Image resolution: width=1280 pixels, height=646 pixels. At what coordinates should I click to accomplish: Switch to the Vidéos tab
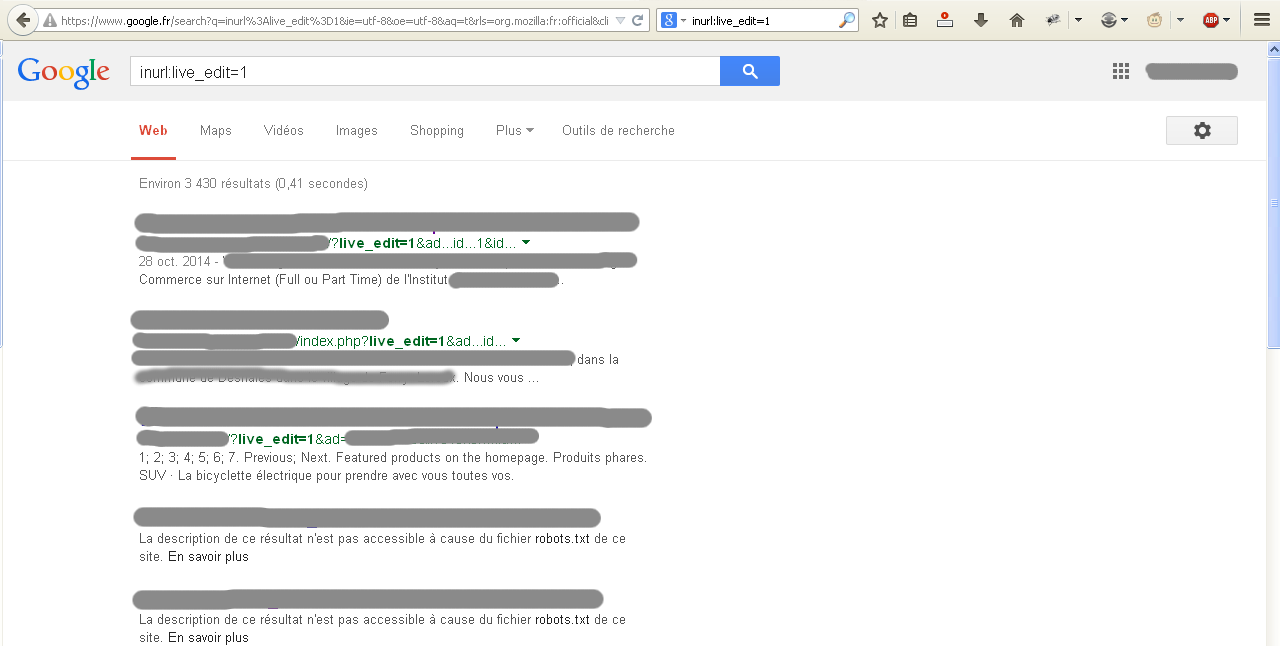coord(284,131)
